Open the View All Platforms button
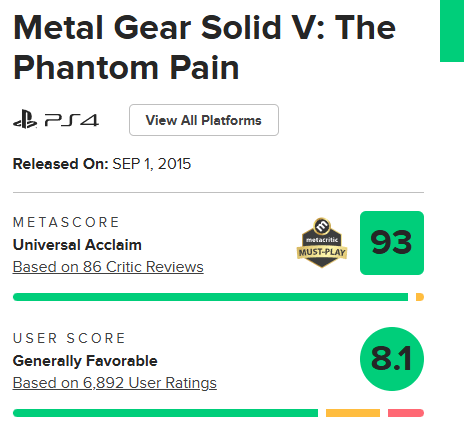This screenshot has height=435, width=464. point(204,120)
